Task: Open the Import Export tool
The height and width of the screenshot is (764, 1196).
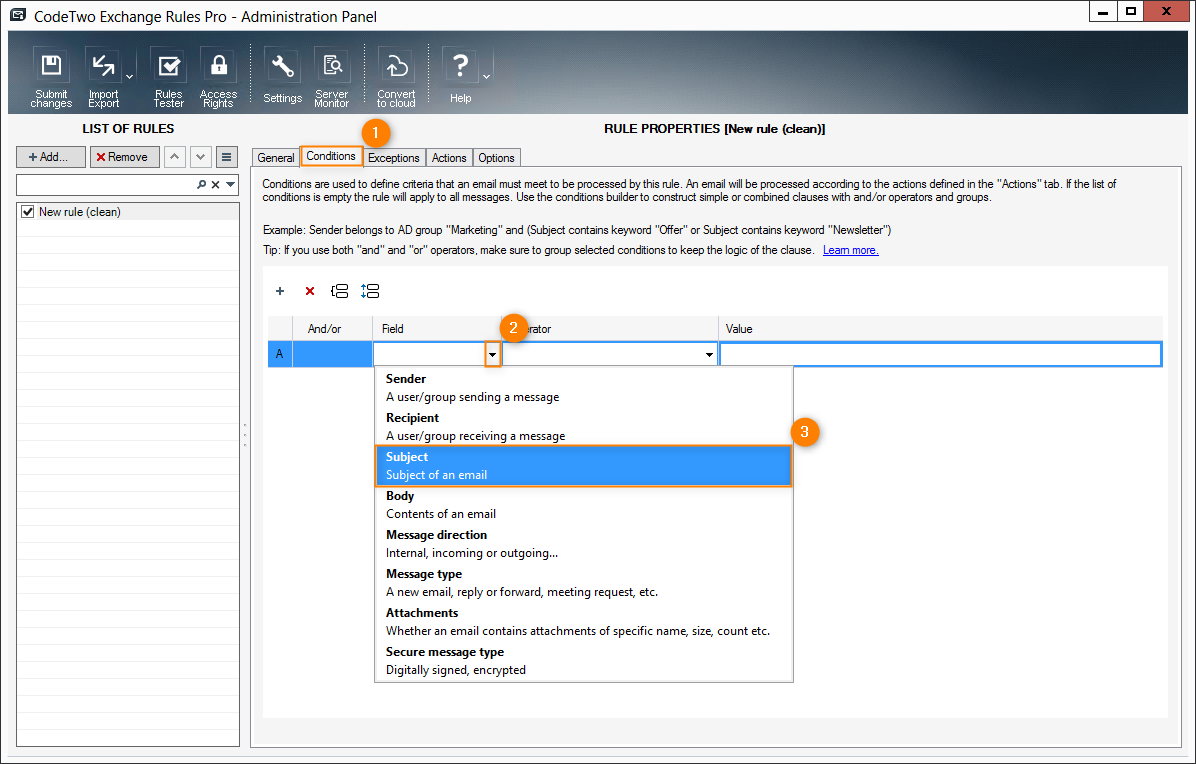Action: (103, 78)
